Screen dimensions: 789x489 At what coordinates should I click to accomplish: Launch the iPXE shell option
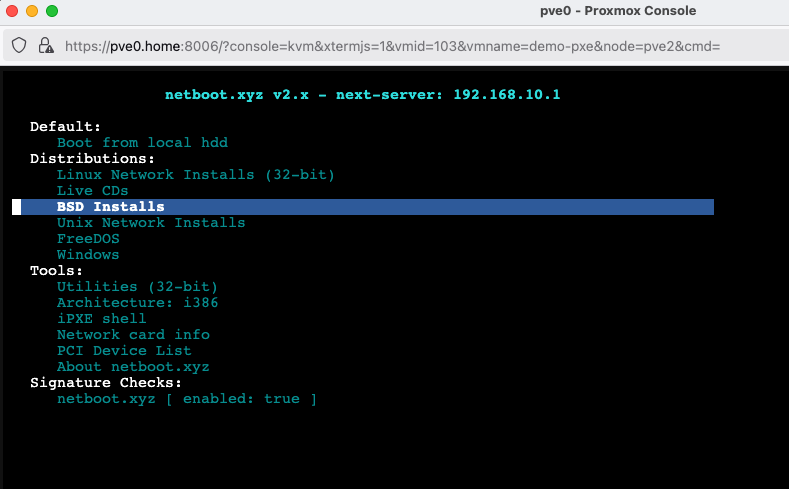tap(101, 319)
